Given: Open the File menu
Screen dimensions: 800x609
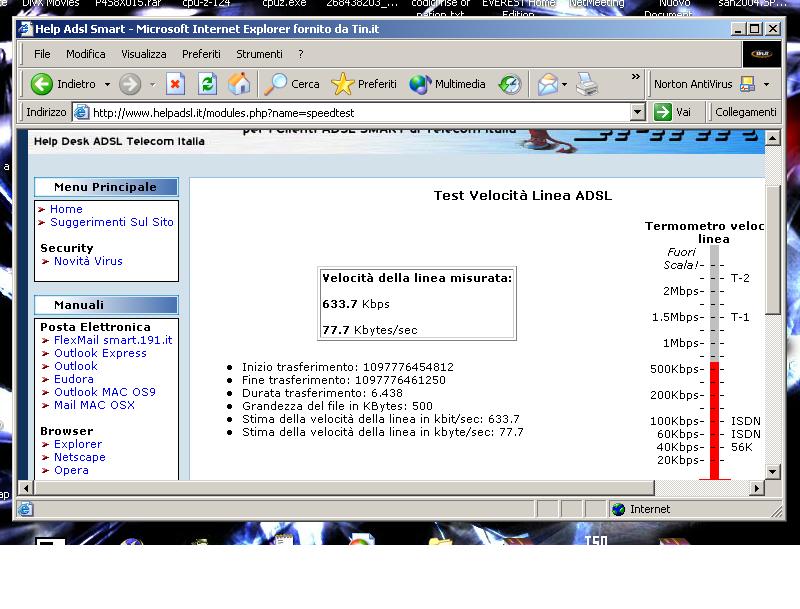Looking at the screenshot, I should [42, 54].
